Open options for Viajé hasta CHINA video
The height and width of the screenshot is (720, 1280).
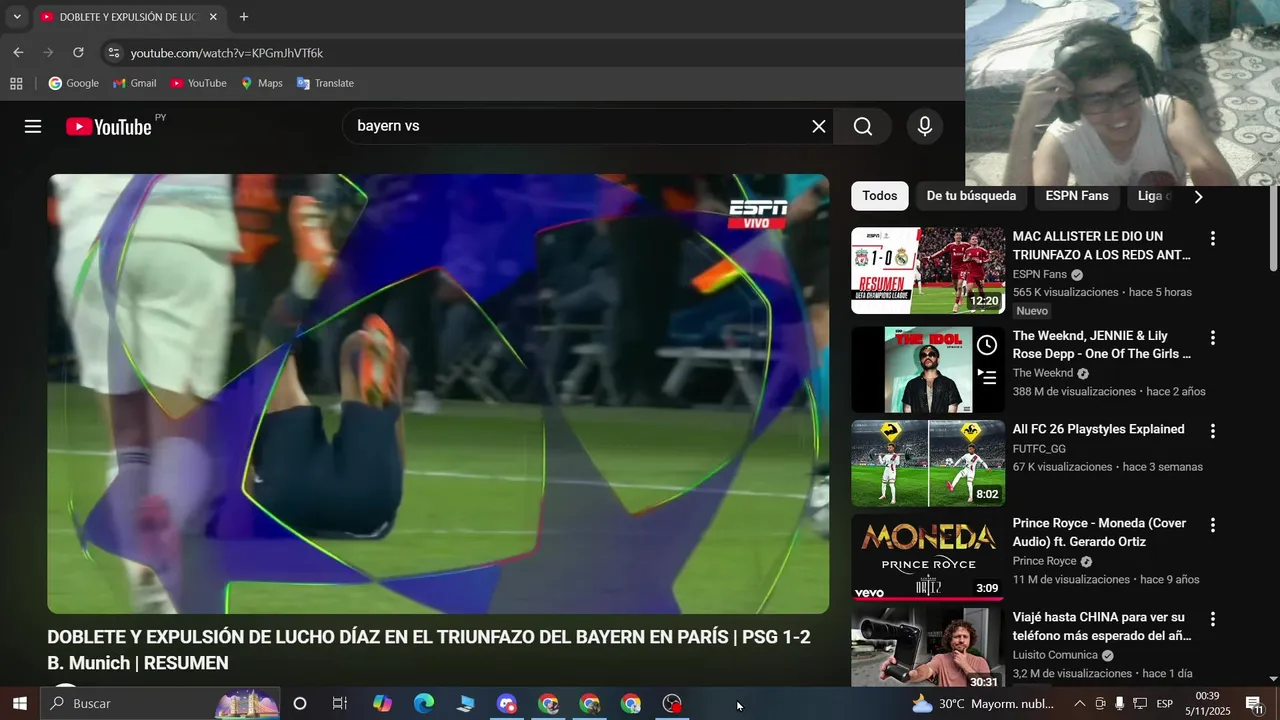1213,619
